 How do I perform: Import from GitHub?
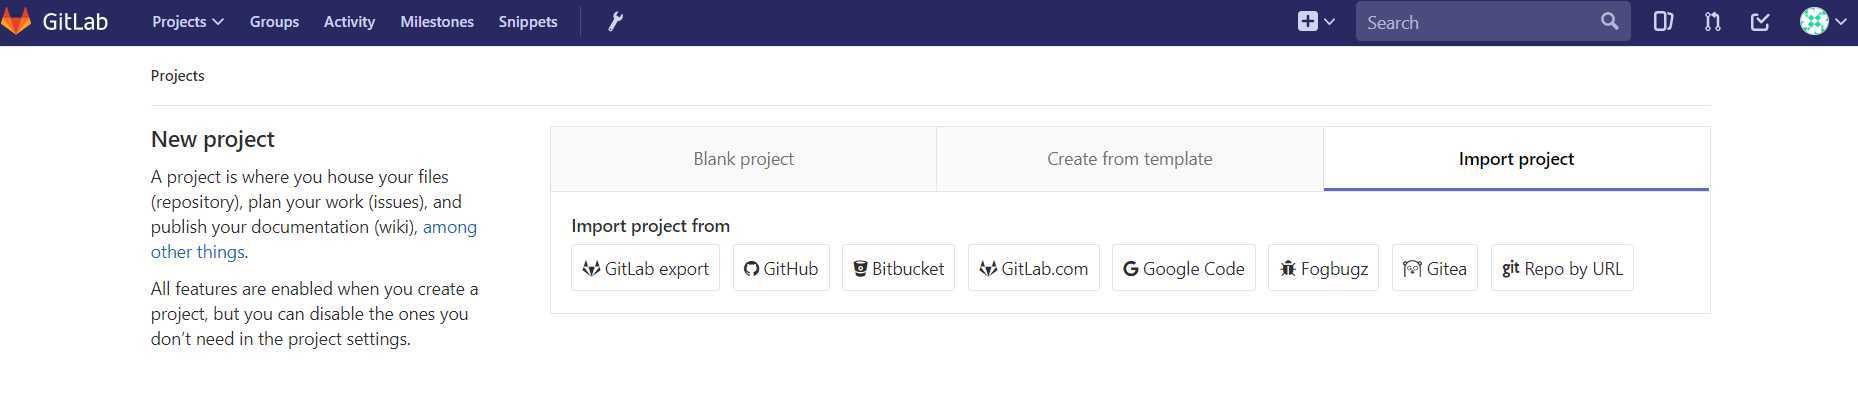click(781, 268)
